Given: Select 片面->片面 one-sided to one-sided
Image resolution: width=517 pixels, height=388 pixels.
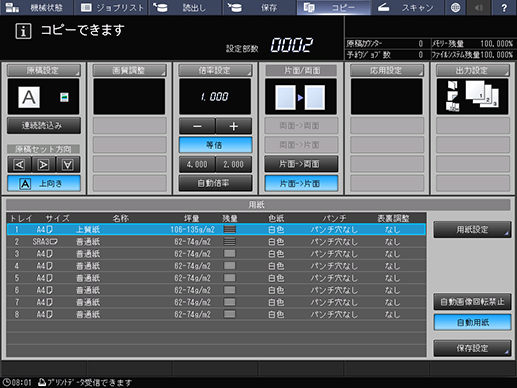Looking at the screenshot, I should (x=301, y=183).
